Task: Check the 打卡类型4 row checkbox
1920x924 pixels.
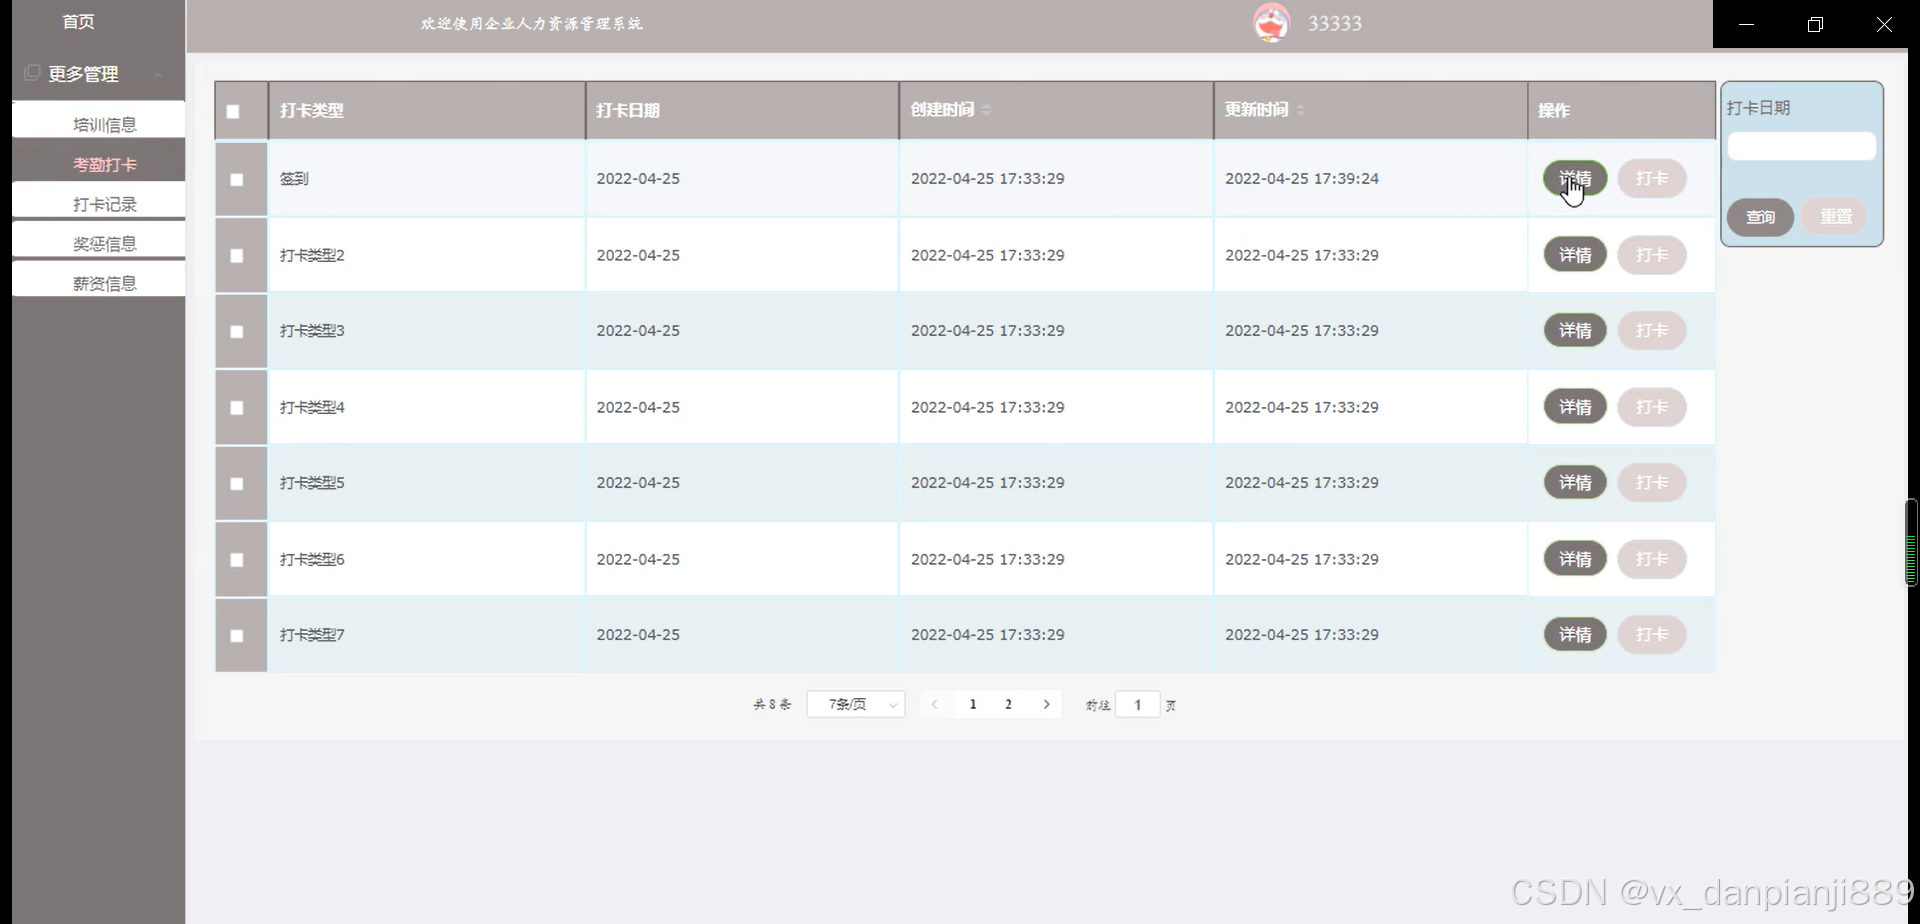Action: click(237, 408)
